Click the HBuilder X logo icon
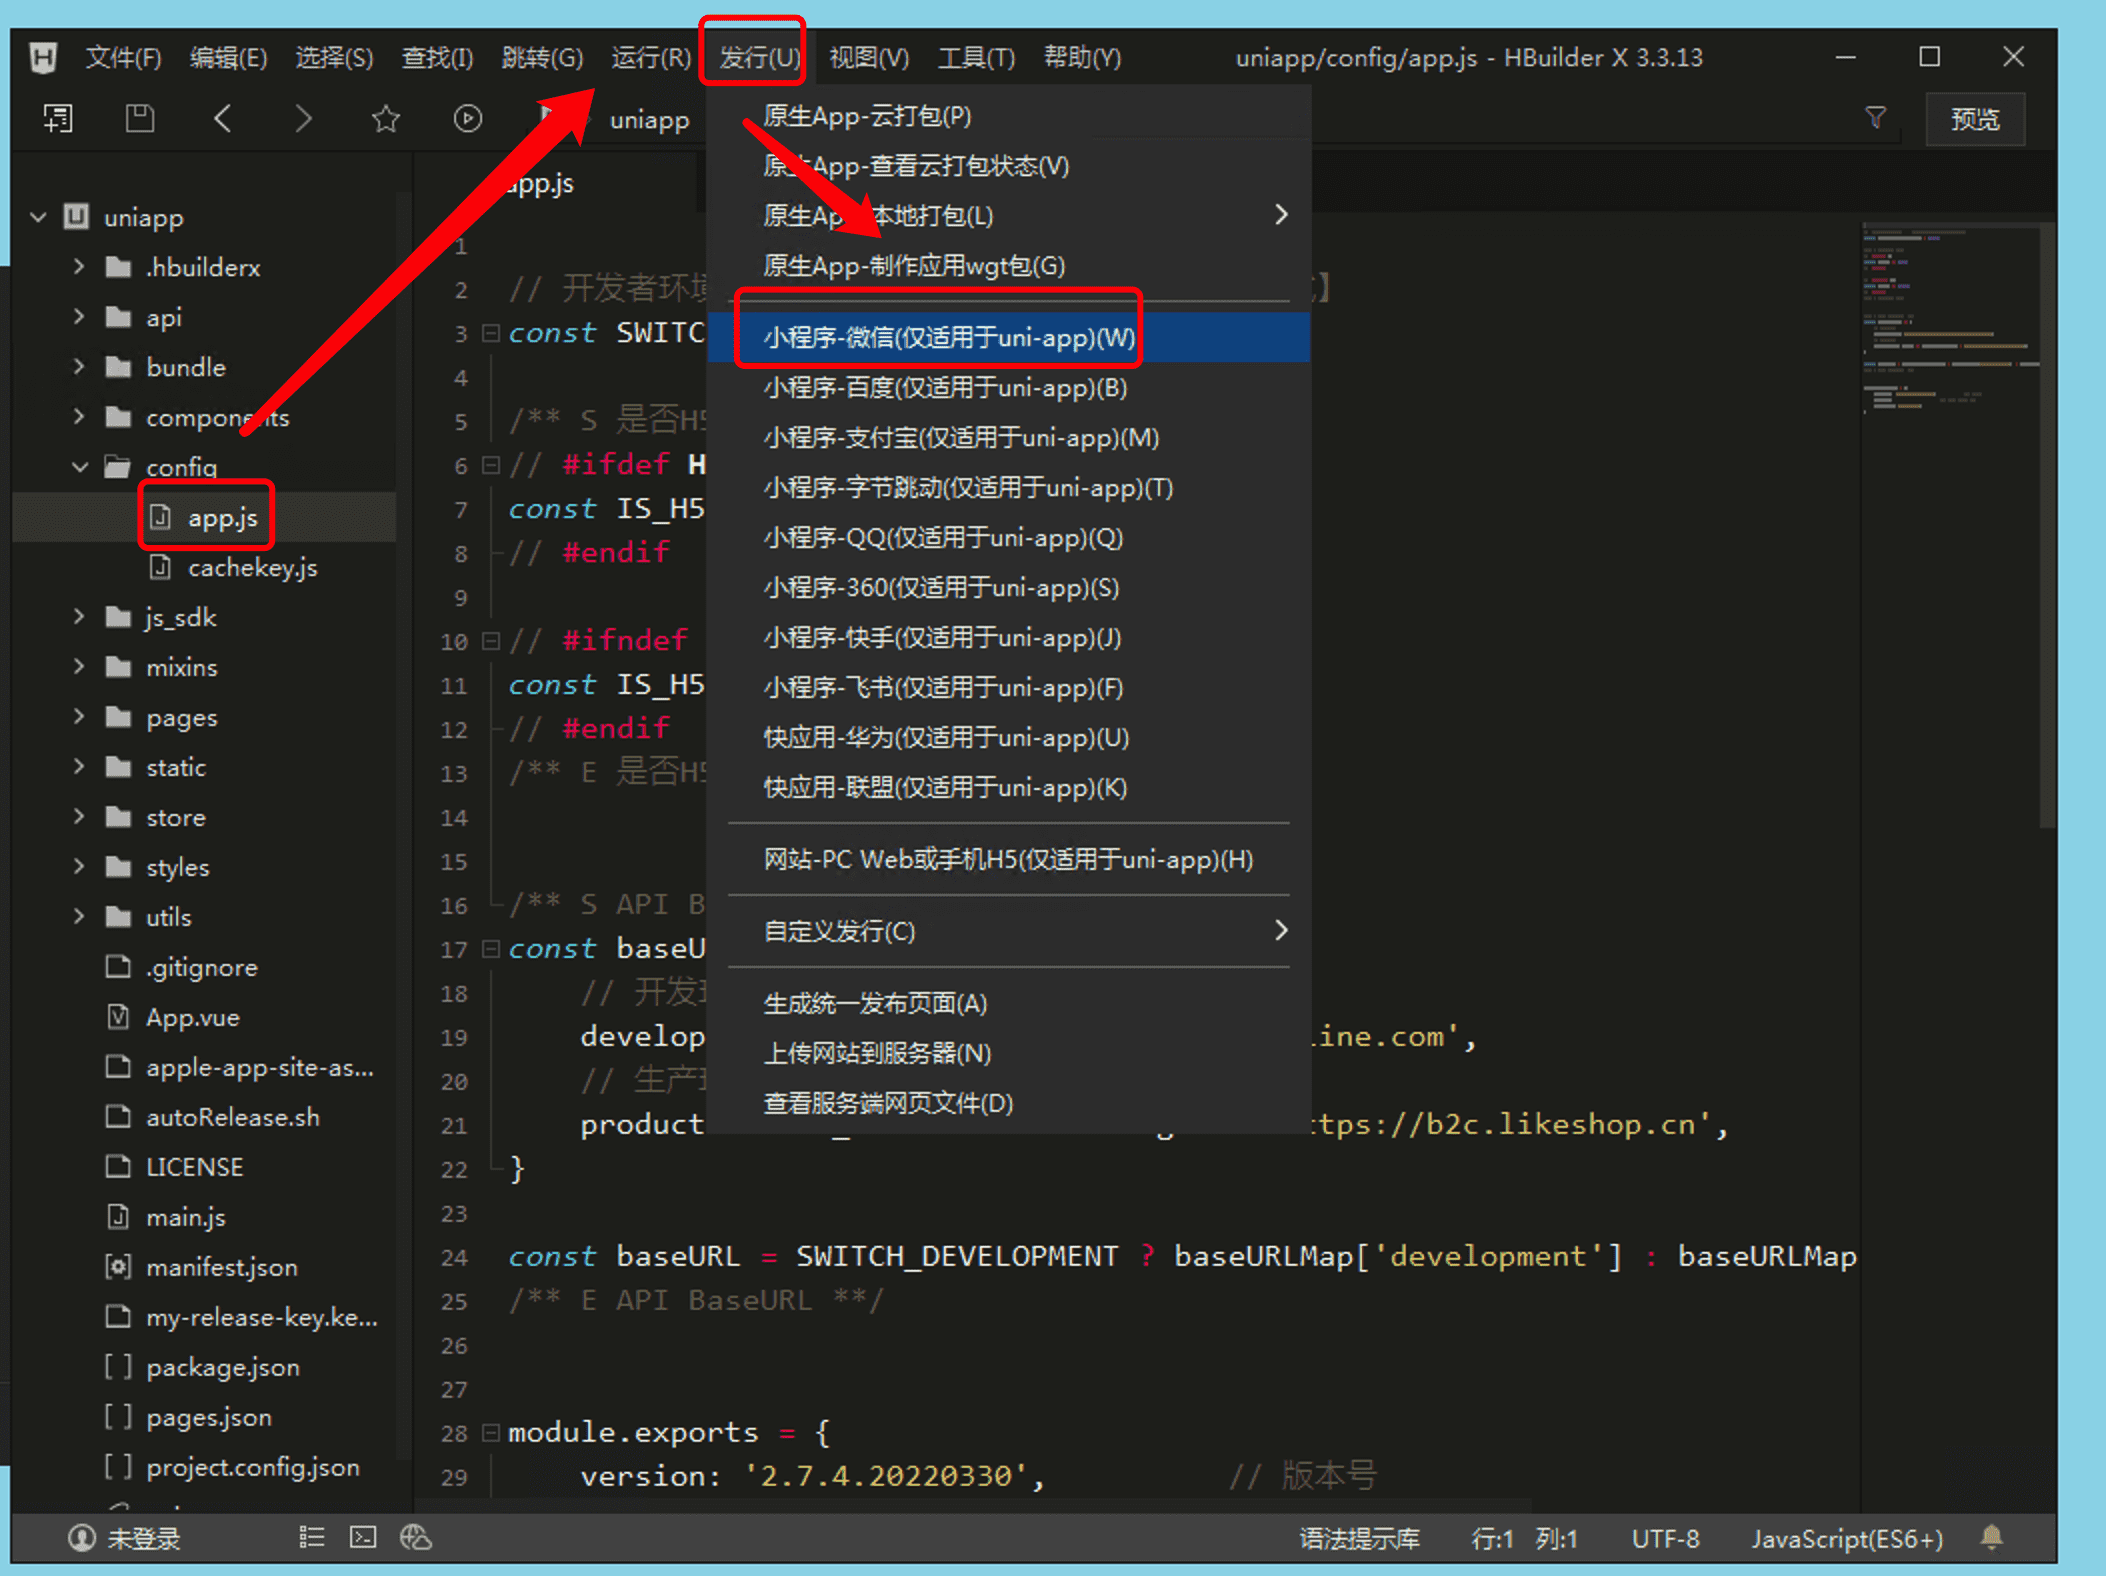Image resolution: width=2106 pixels, height=1576 pixels. click(x=42, y=57)
